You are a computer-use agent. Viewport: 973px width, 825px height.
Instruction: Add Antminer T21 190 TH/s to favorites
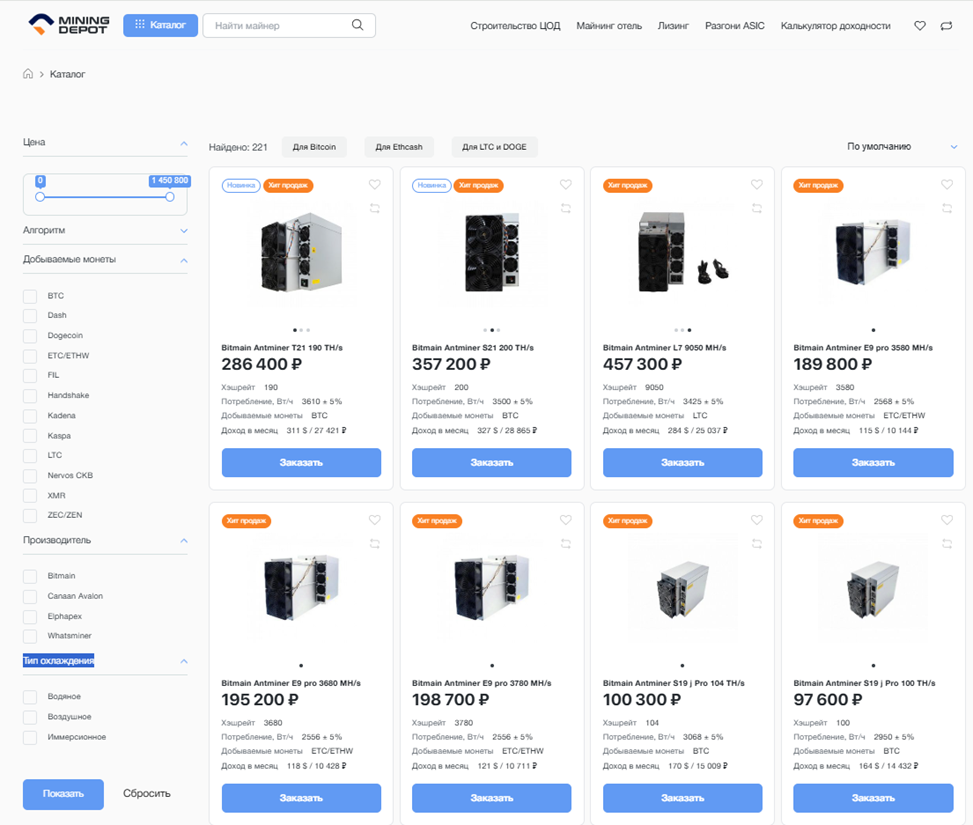click(375, 185)
